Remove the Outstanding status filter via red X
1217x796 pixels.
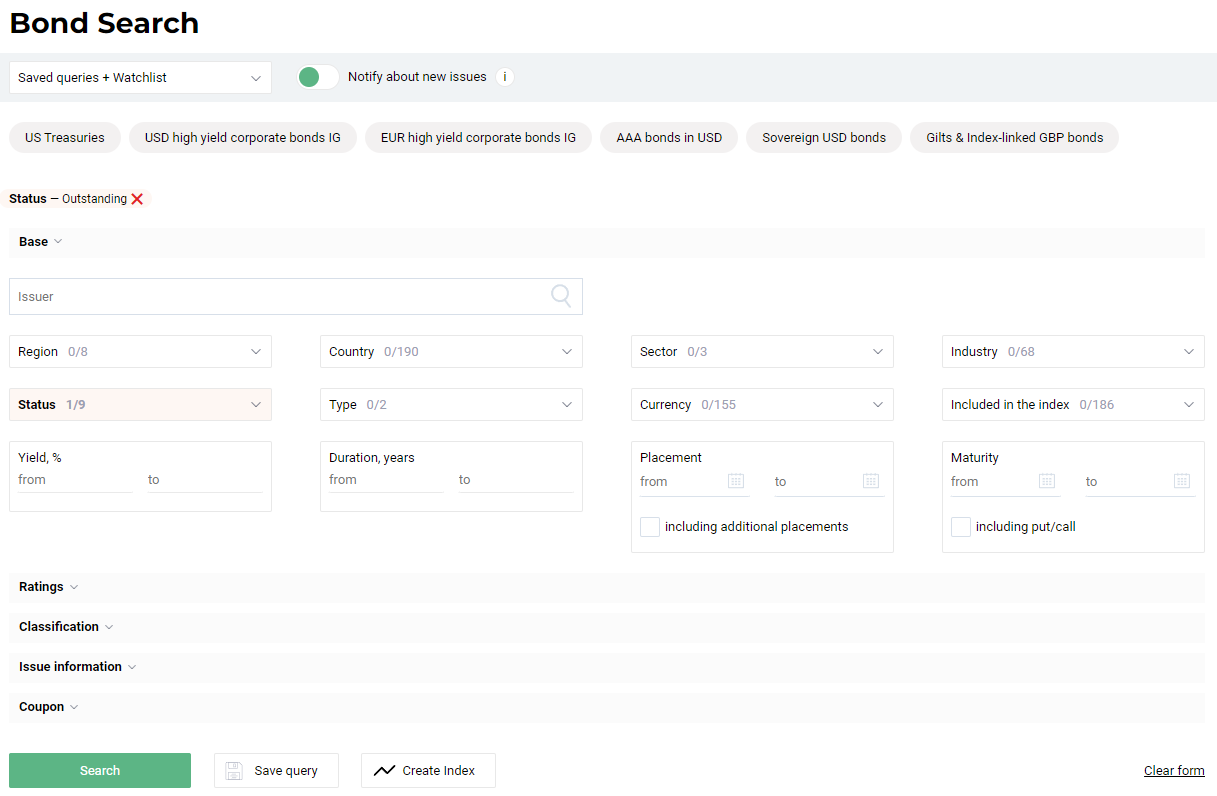137,198
